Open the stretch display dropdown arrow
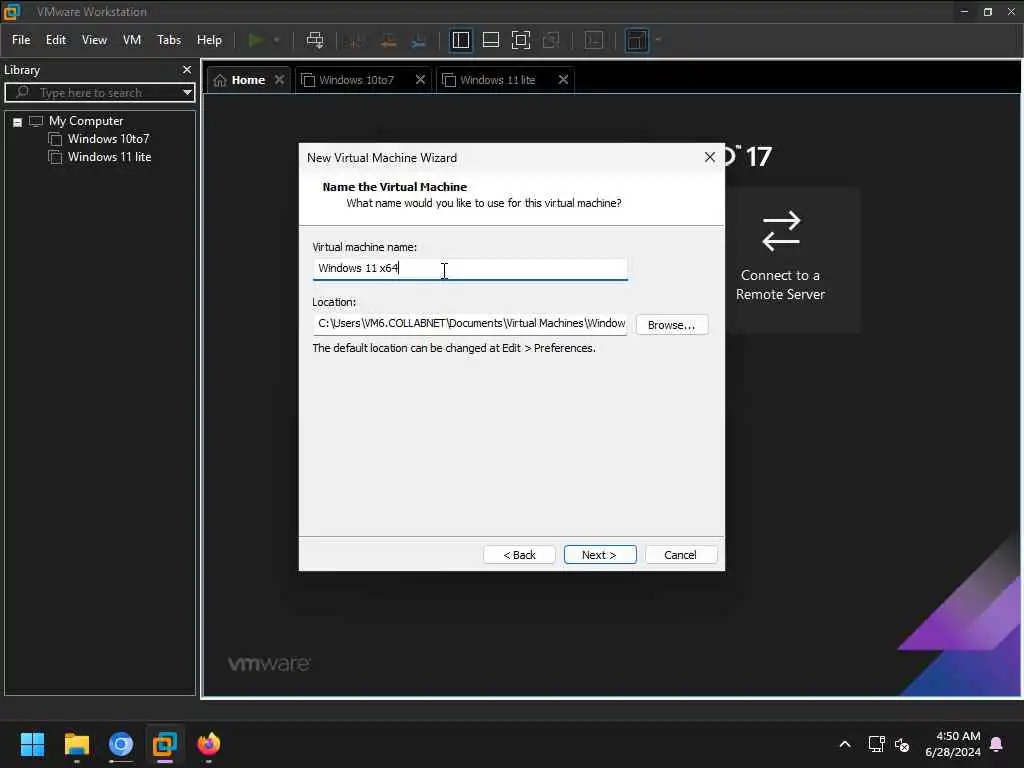The image size is (1024, 768). click(658, 40)
